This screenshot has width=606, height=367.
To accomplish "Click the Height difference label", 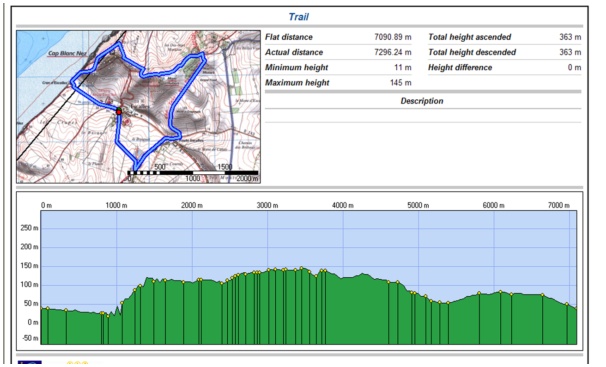I will point(460,68).
